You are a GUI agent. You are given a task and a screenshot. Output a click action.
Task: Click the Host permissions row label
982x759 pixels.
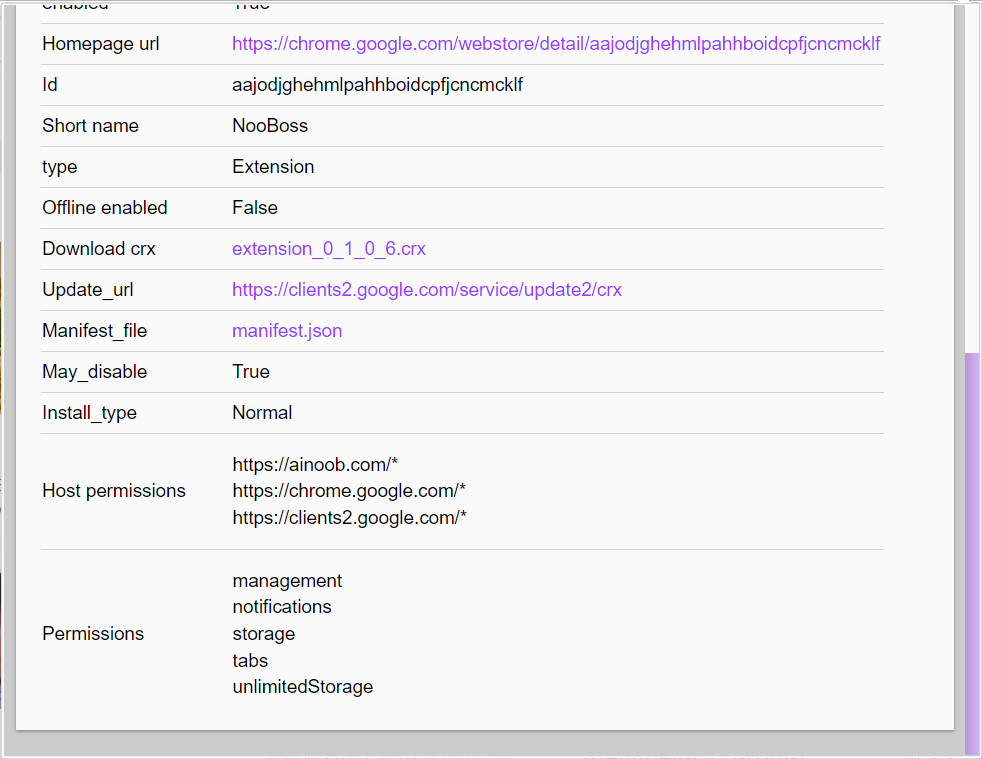tap(114, 491)
